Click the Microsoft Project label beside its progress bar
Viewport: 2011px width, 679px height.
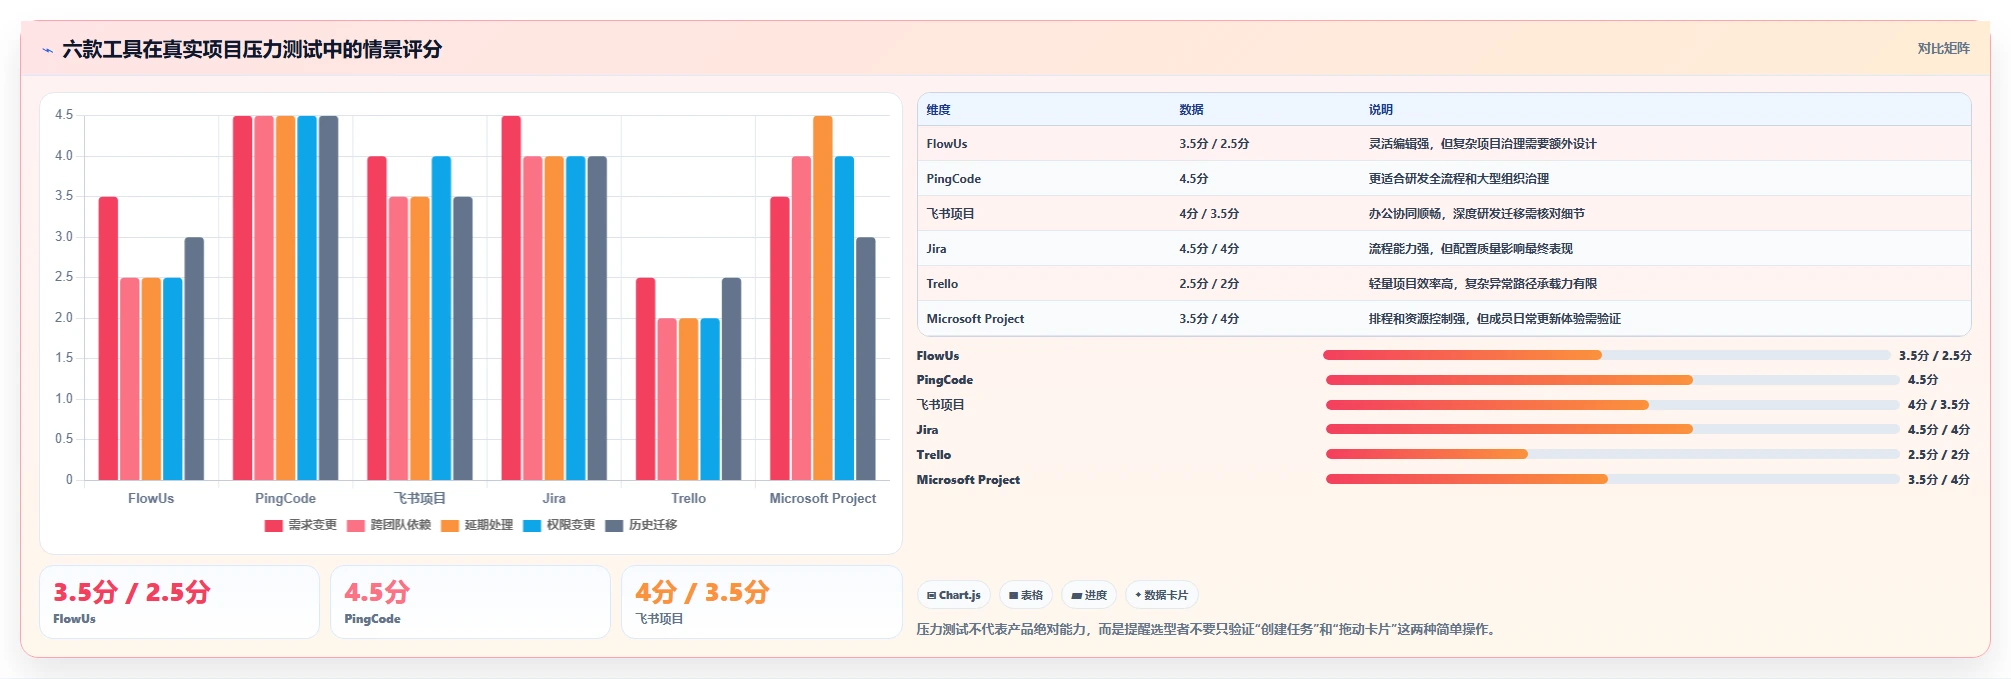[968, 480]
